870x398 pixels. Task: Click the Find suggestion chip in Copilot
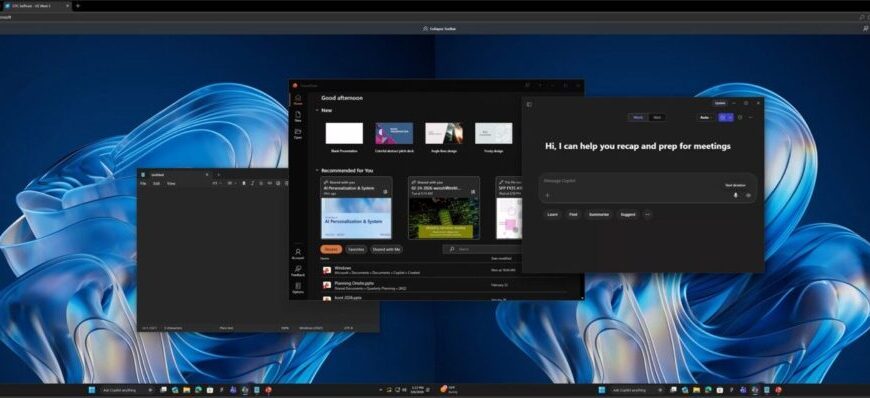[x=573, y=214]
